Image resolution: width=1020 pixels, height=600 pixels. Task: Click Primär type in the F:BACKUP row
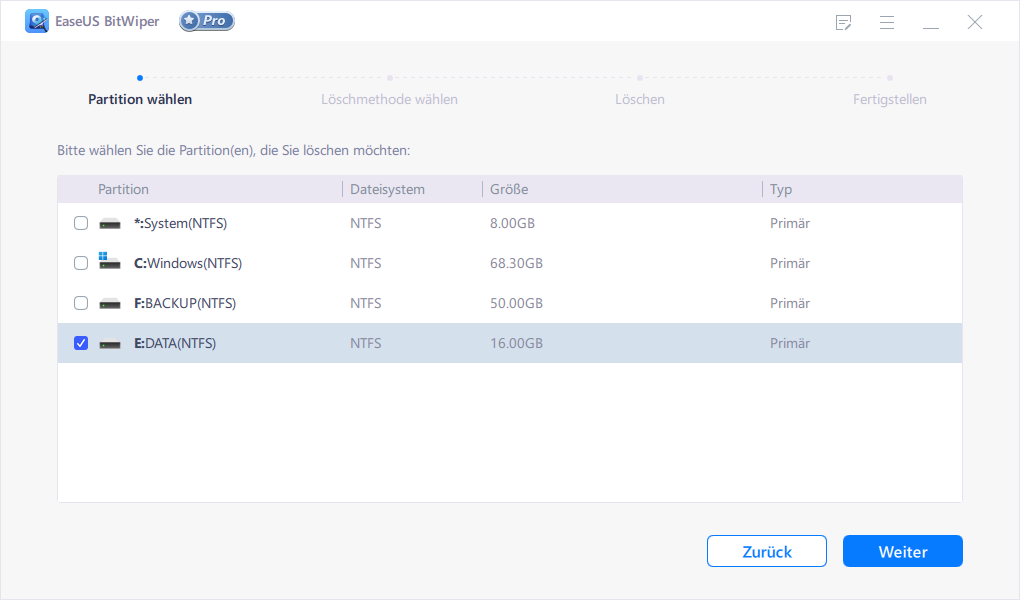(790, 303)
